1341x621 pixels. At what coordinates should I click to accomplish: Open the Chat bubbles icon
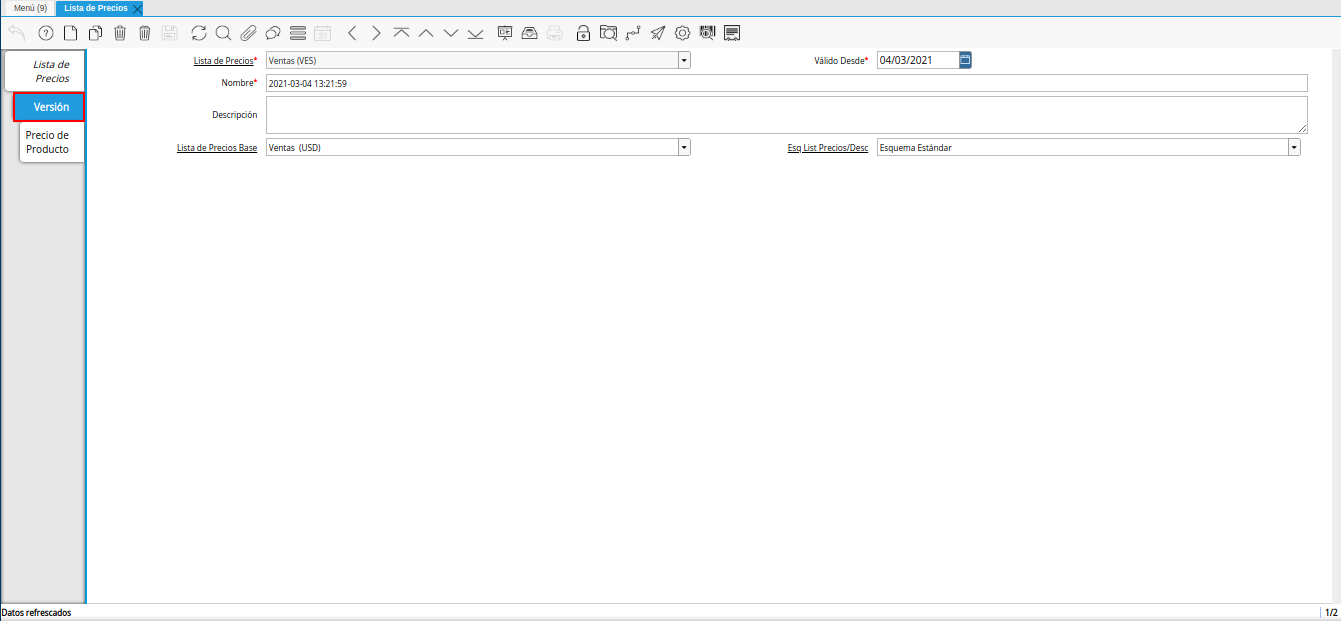[272, 33]
